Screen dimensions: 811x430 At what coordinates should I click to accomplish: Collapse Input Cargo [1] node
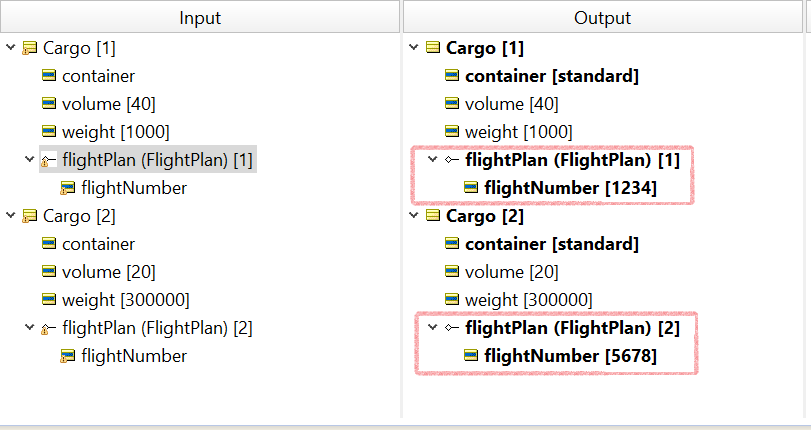(10, 48)
